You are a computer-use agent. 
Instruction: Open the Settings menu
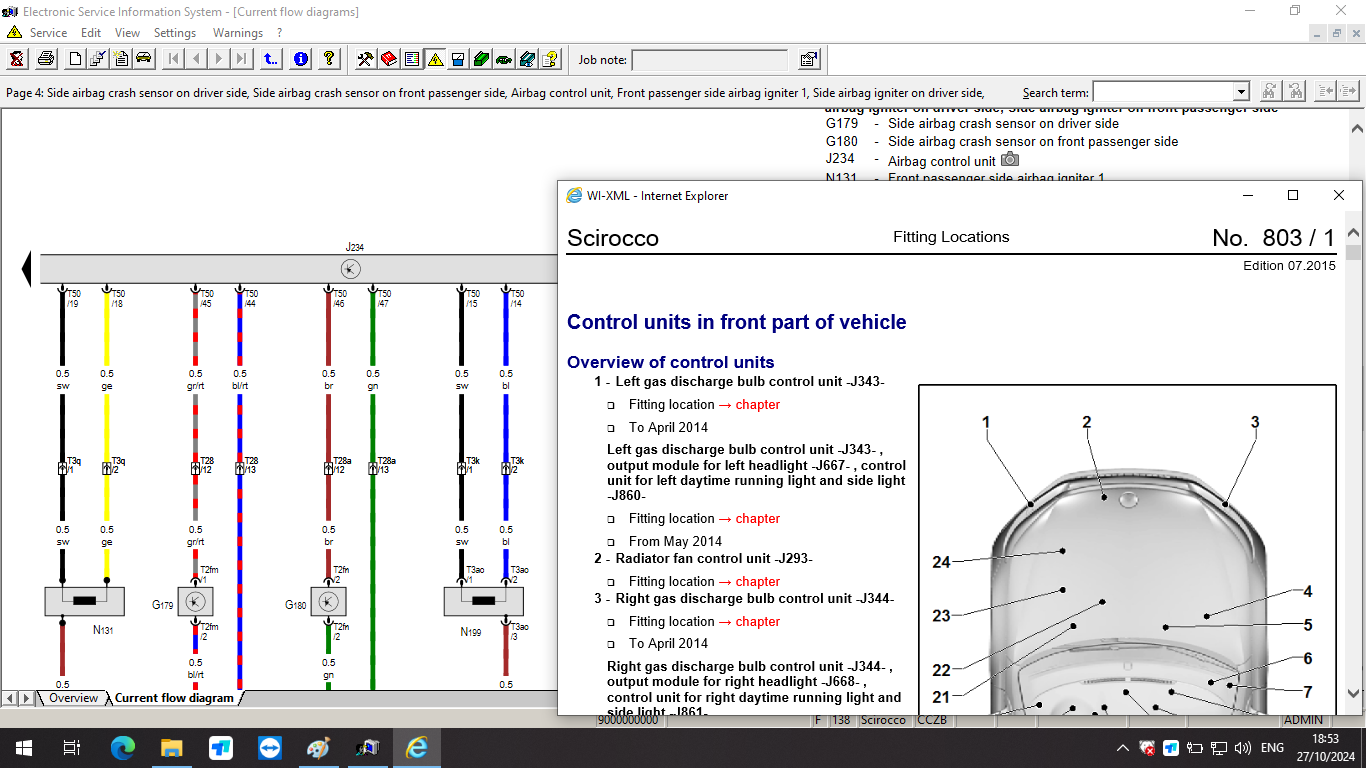tap(175, 33)
